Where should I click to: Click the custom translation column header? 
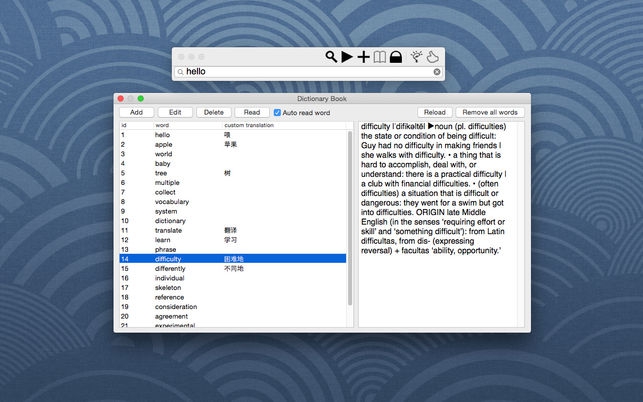284,125
